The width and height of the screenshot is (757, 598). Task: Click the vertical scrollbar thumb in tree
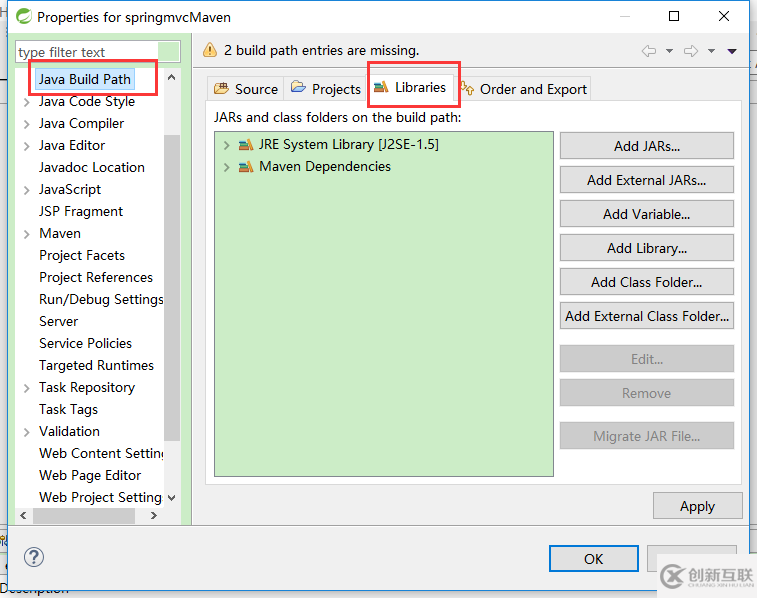171,288
